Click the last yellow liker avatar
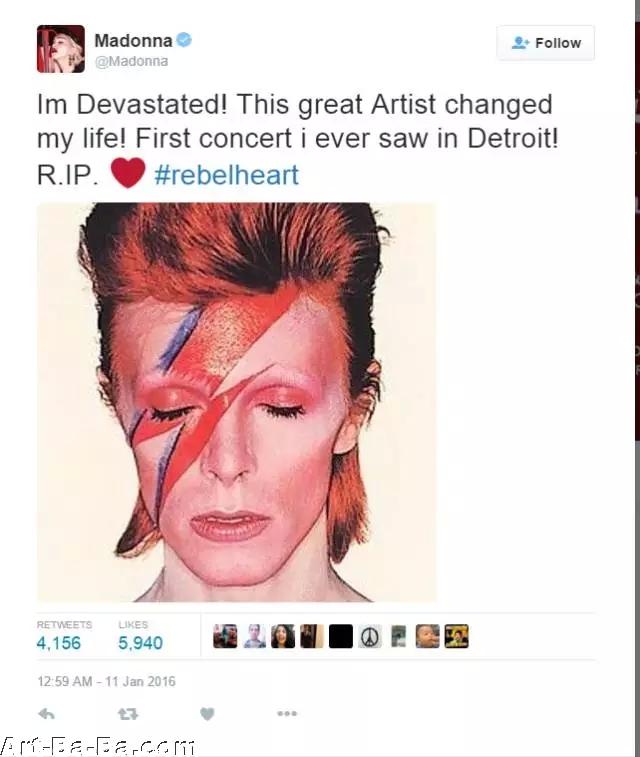 pyautogui.click(x=457, y=636)
